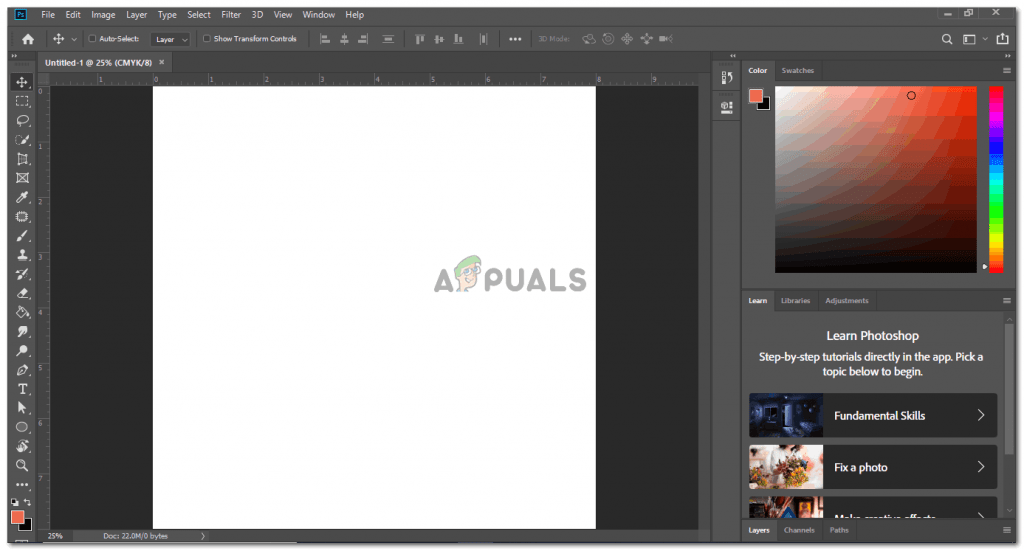Open the Learn panel options menu
The image size is (1024, 551).
pos(1006,301)
